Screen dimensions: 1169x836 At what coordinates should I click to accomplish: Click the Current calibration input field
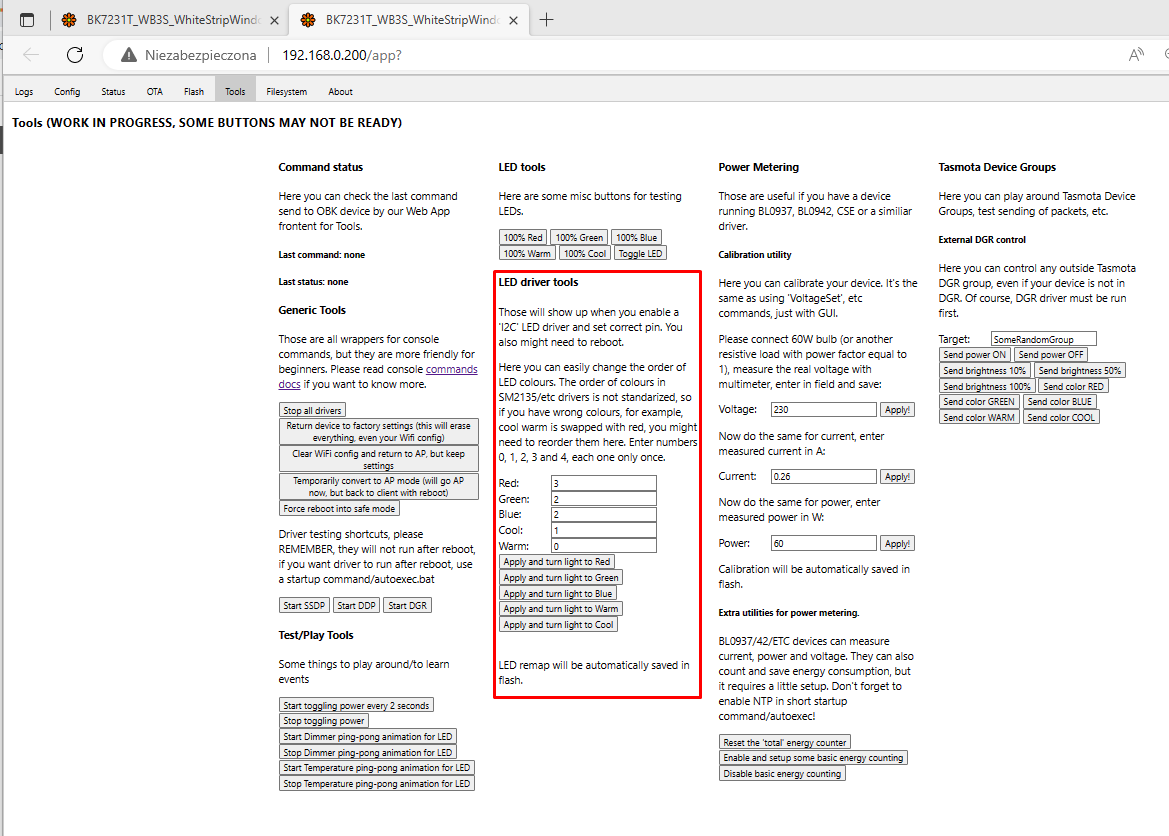(x=824, y=477)
